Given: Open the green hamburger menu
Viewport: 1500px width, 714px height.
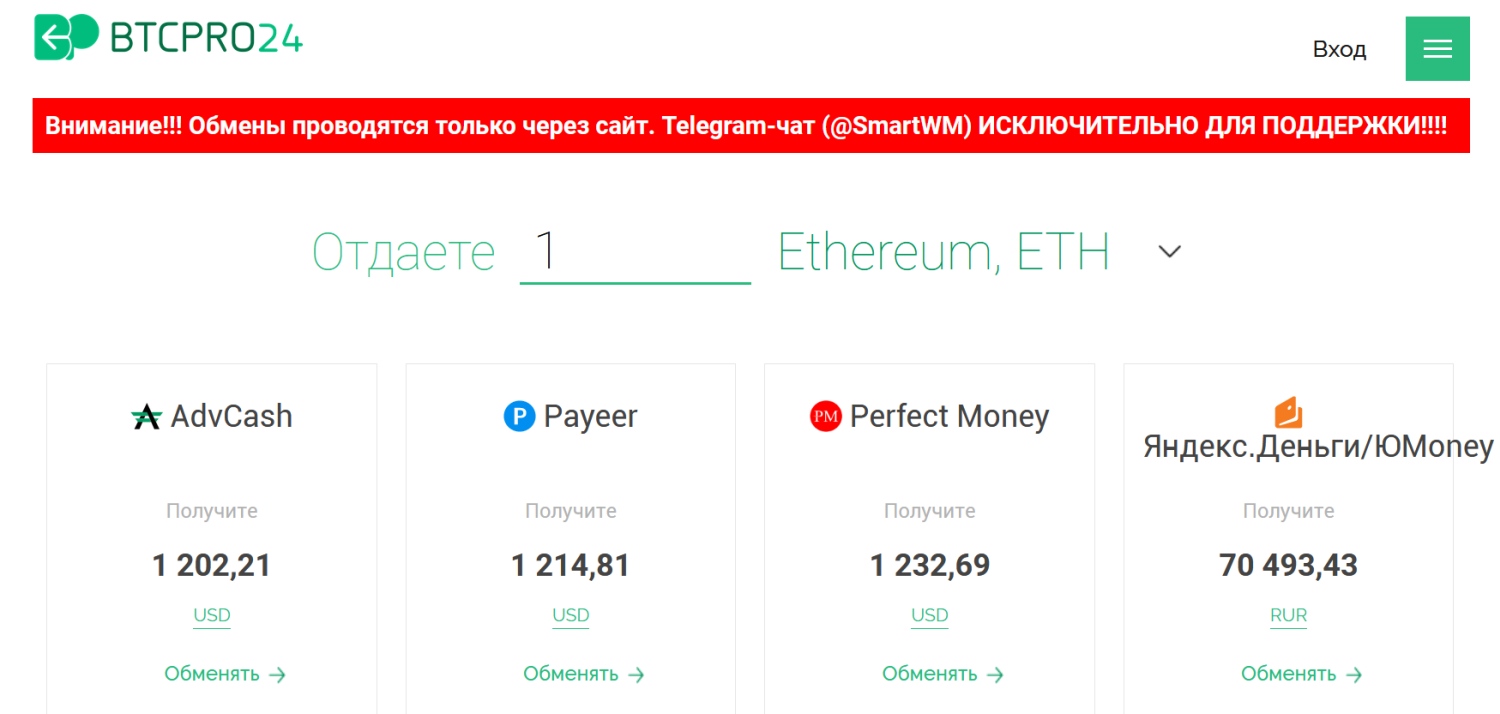Looking at the screenshot, I should (1437, 49).
